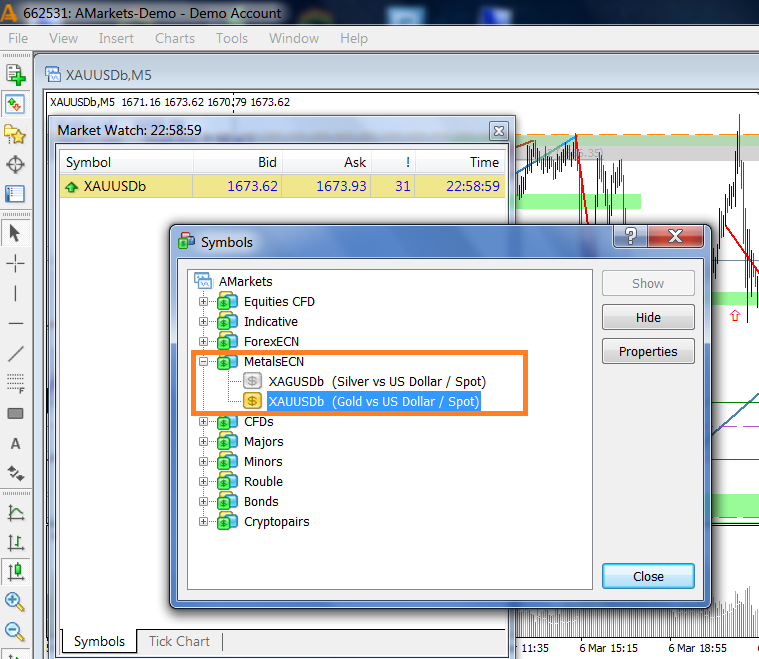Open the File menu
Image resolution: width=759 pixels, height=659 pixels.
click(x=18, y=38)
